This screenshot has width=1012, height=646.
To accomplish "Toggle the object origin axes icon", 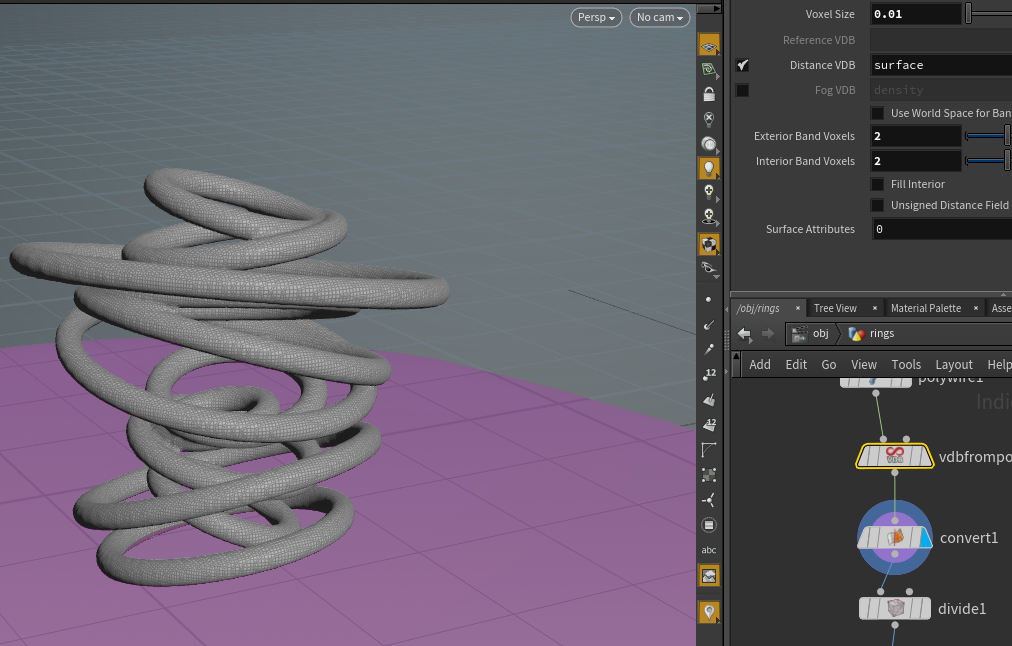I will [709, 500].
